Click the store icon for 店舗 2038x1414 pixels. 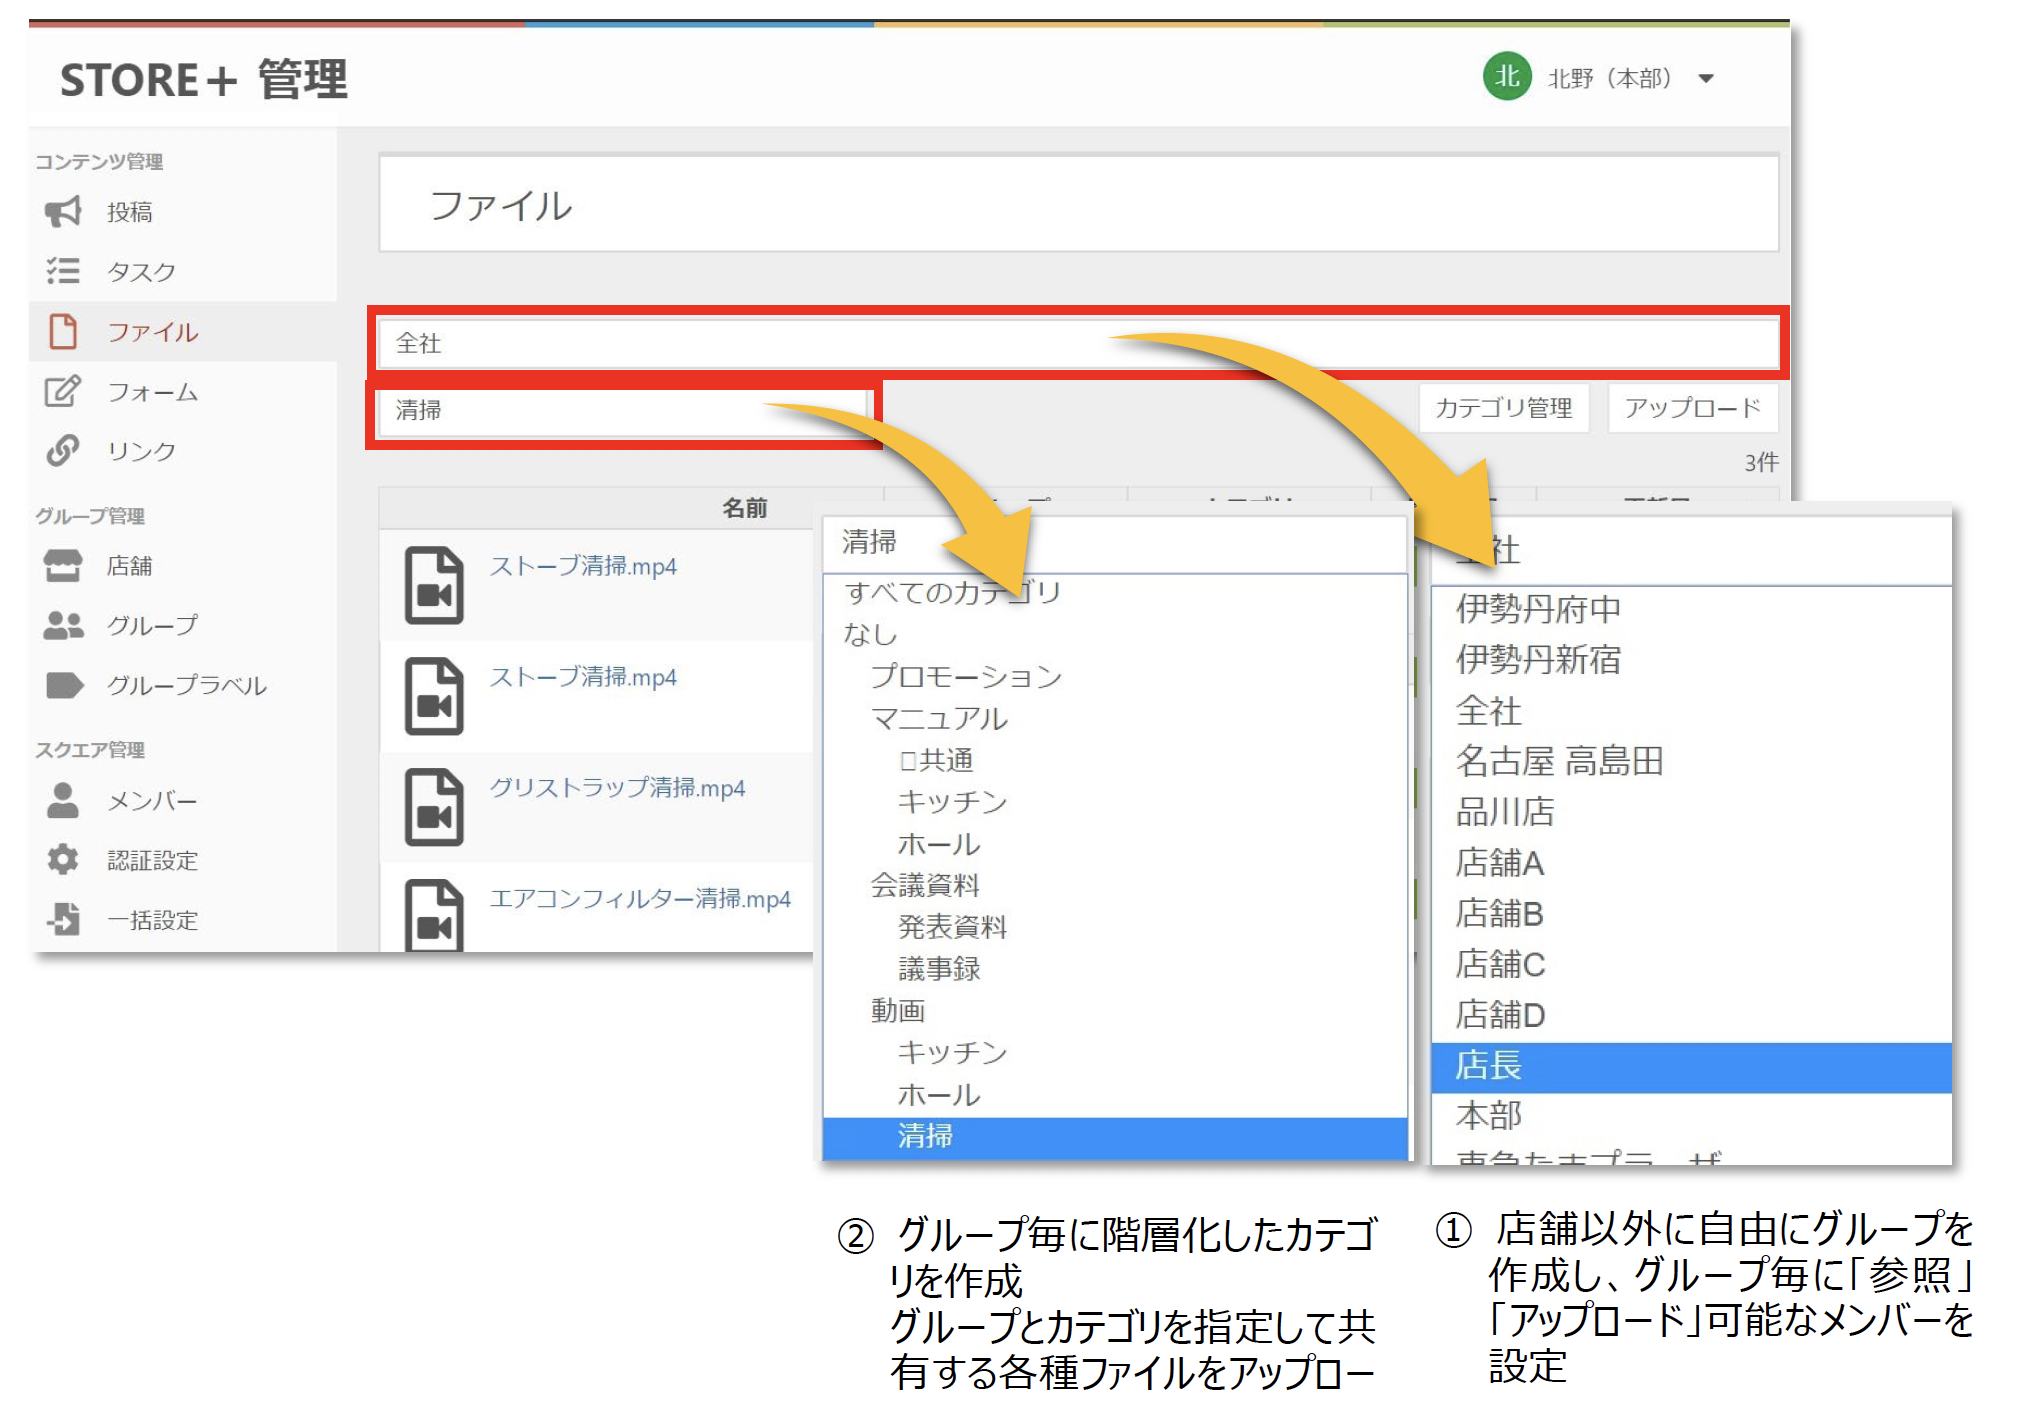pos(63,565)
